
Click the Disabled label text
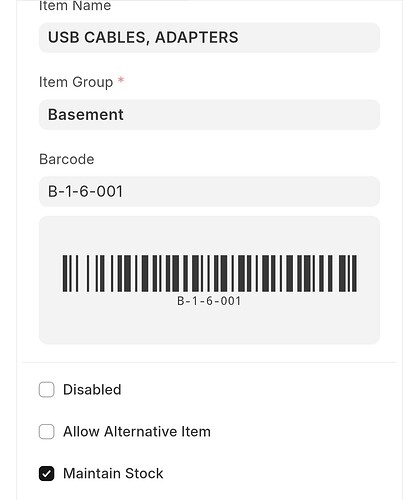click(92, 390)
